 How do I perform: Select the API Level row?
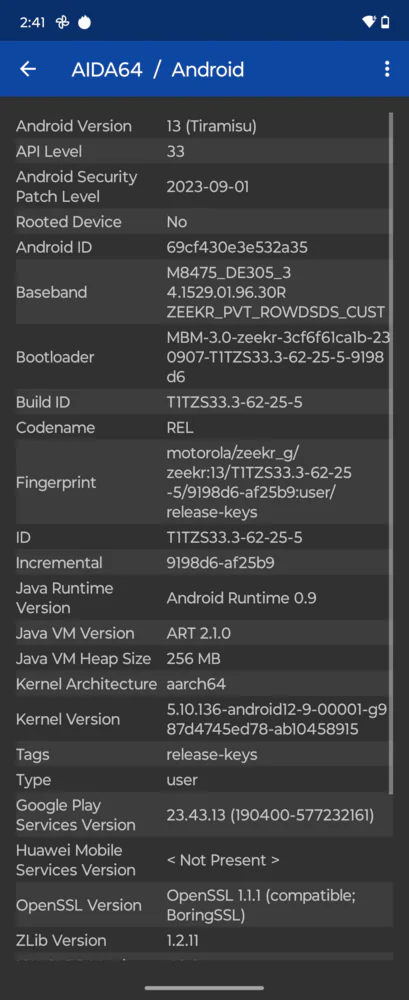(201, 151)
